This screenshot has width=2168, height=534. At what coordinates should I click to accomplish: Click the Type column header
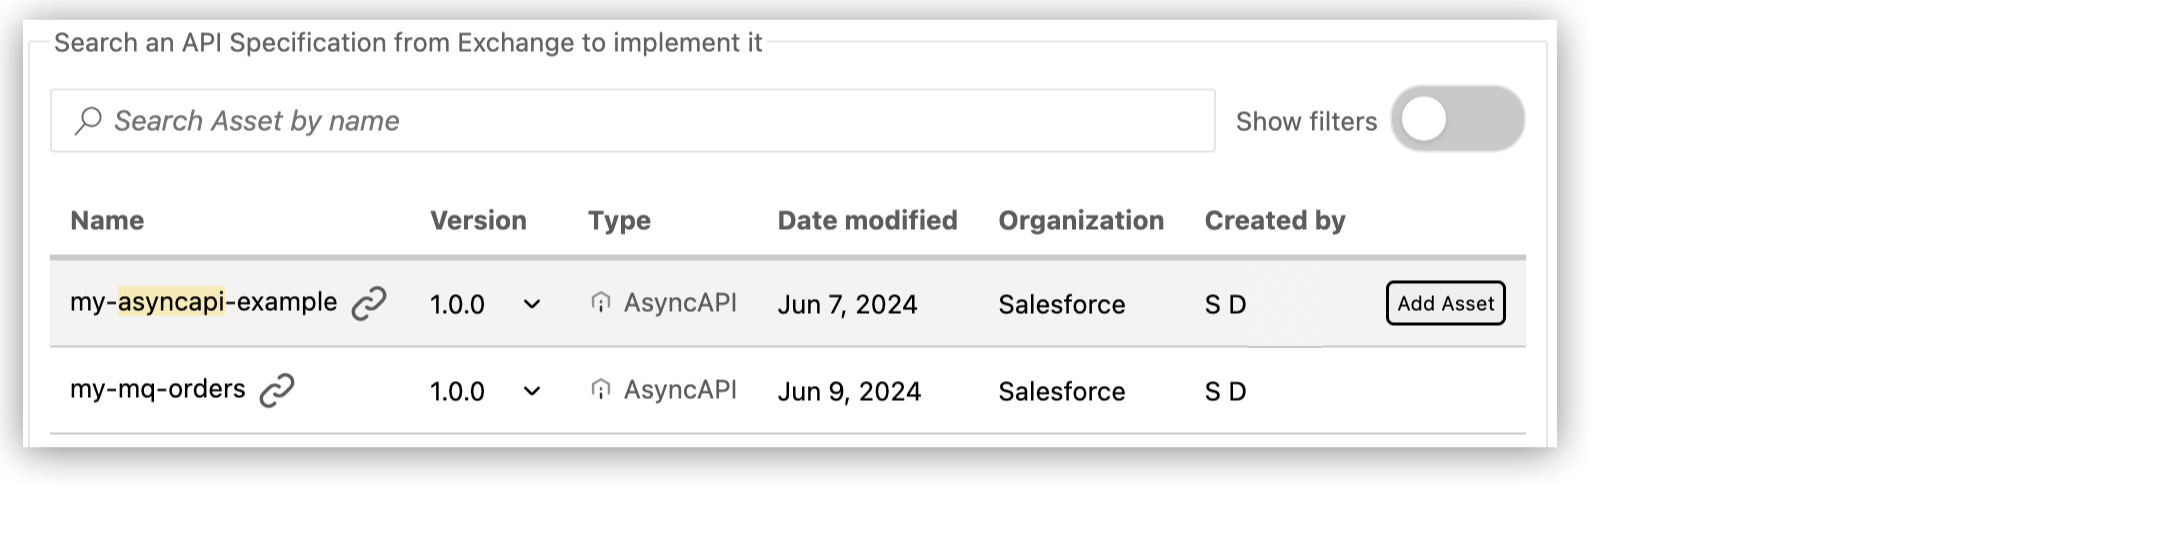619,220
